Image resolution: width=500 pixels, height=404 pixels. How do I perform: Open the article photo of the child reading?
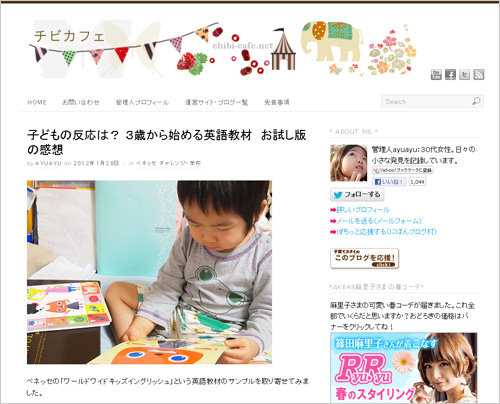(149, 272)
